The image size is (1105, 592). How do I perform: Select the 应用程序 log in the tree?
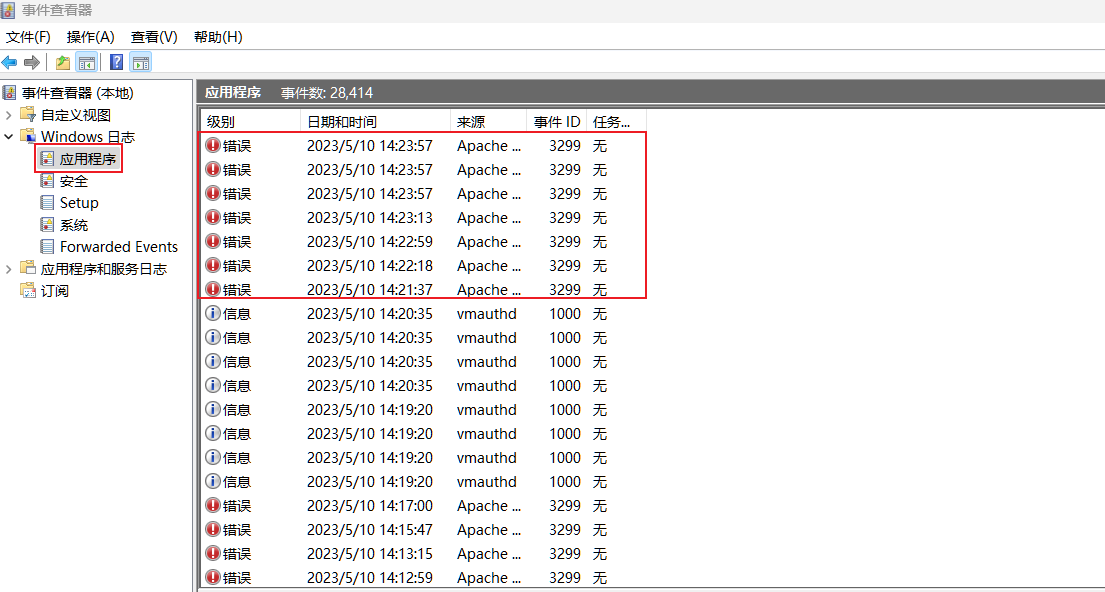87,159
